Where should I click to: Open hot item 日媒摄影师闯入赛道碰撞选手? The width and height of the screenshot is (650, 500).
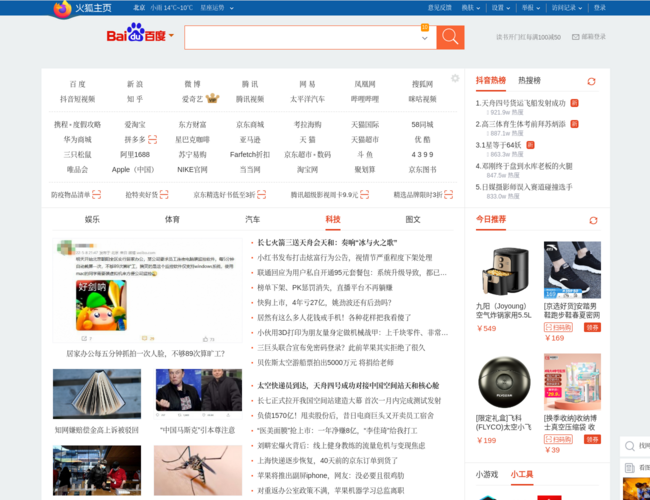pyautogui.click(x=524, y=187)
